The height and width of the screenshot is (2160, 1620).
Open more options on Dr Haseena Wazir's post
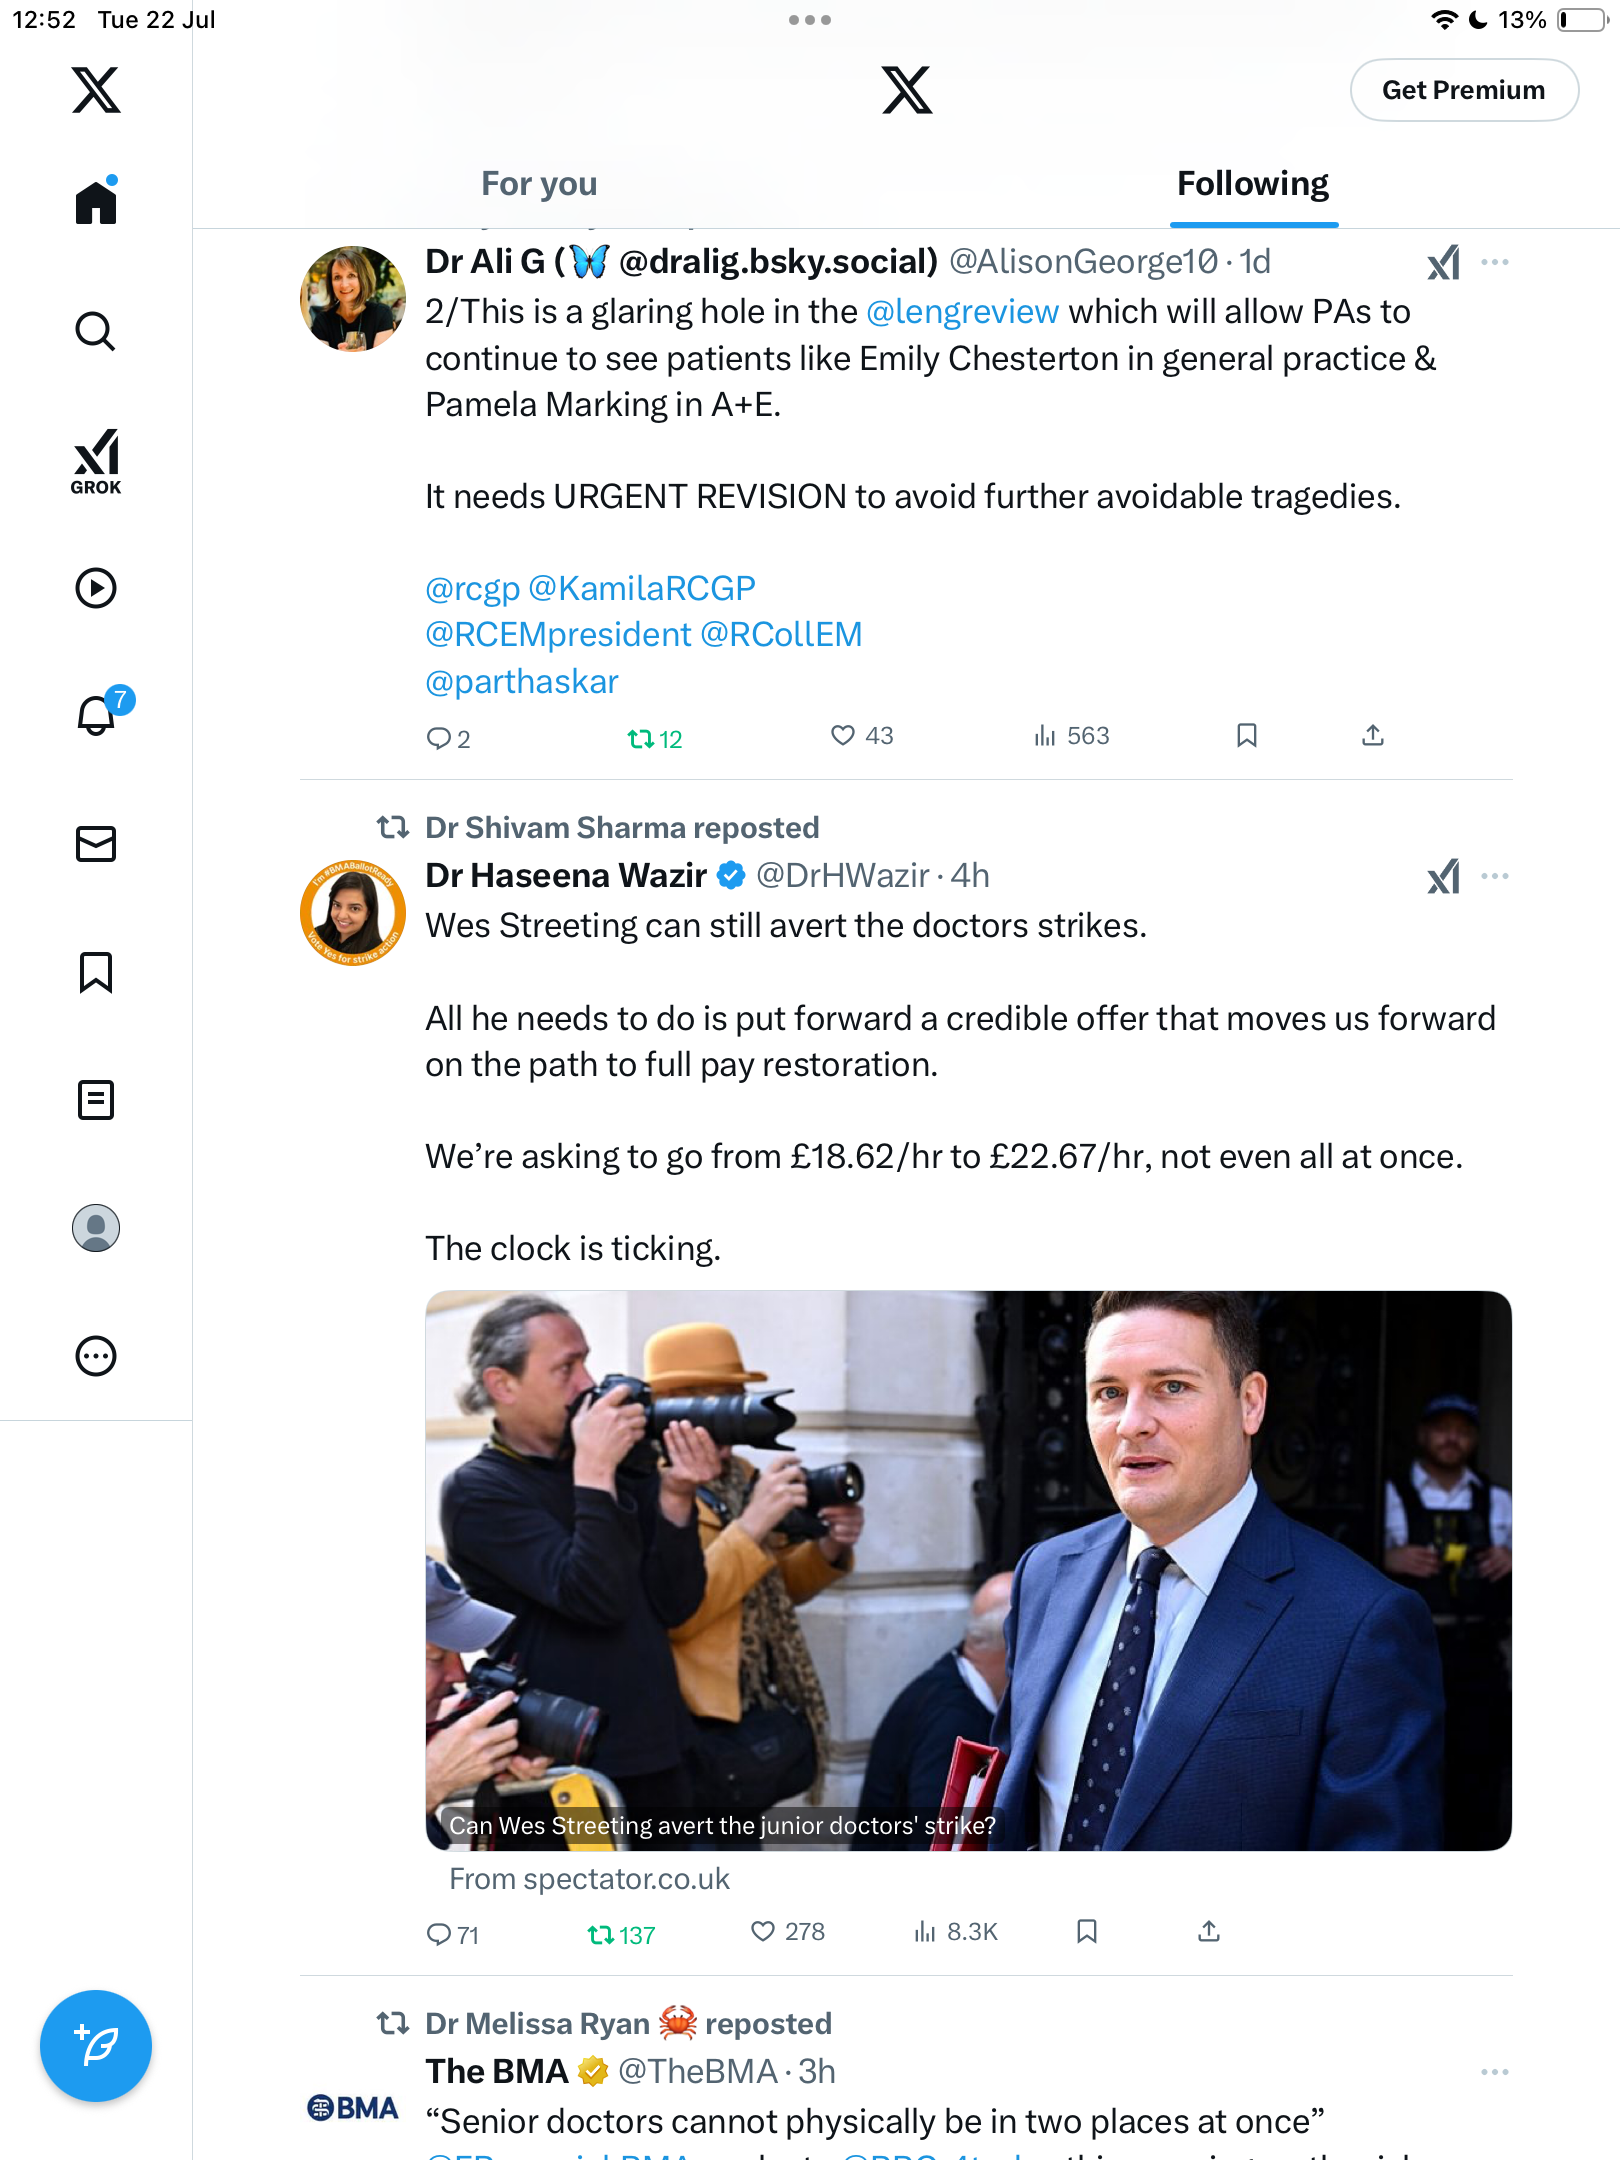coord(1495,876)
